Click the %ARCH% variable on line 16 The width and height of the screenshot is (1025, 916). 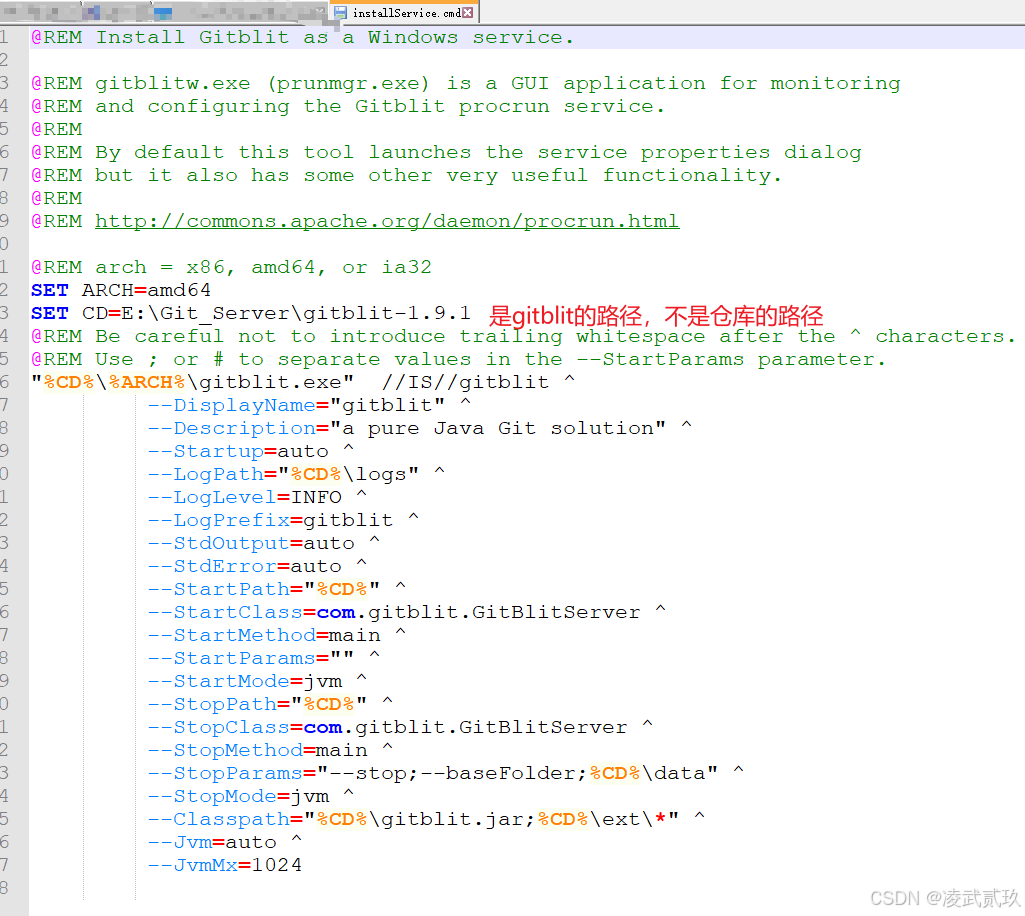[145, 381]
